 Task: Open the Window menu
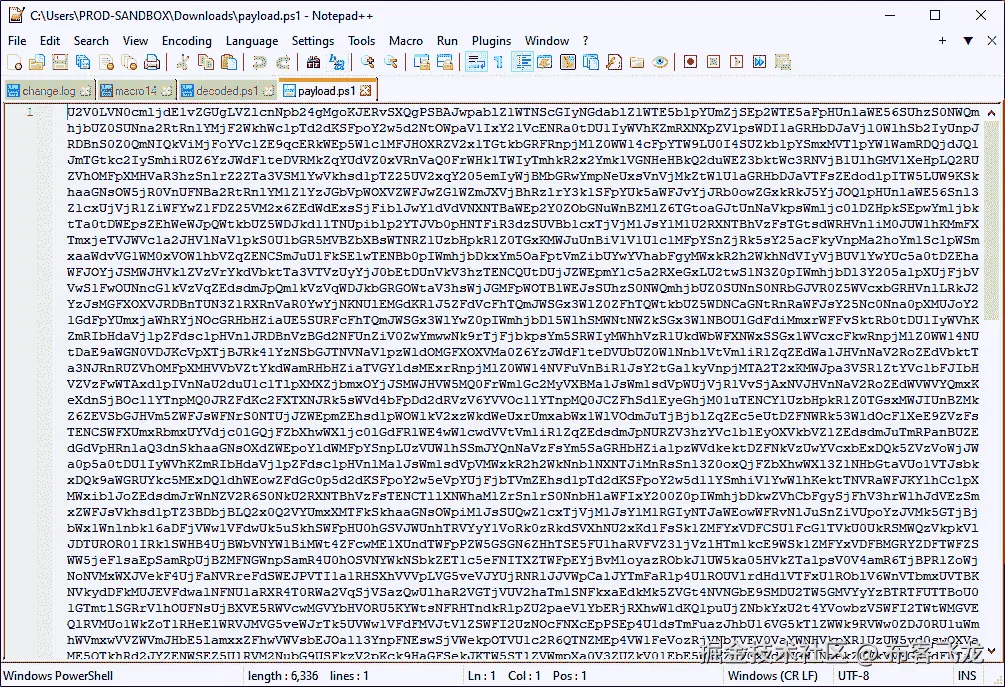point(547,40)
